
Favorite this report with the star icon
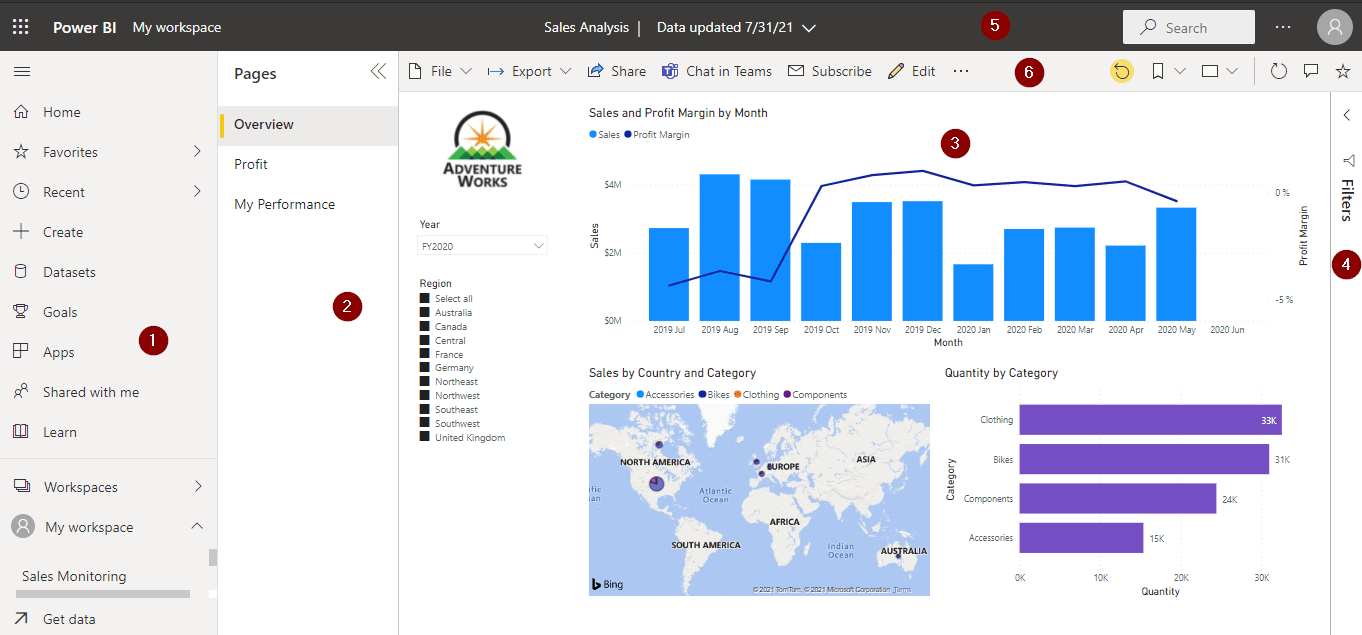point(1343,71)
